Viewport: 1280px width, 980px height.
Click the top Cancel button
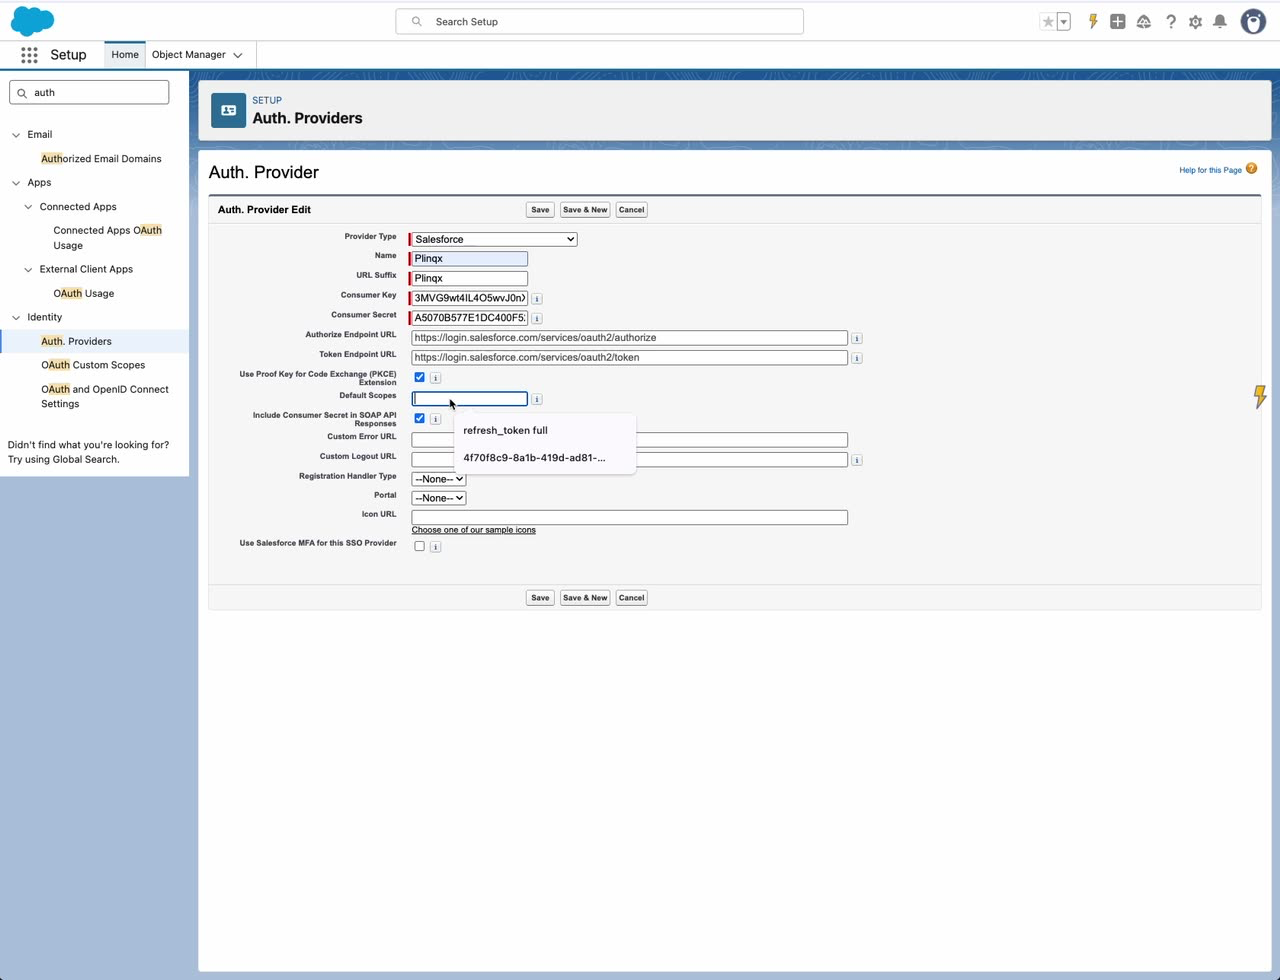point(631,210)
